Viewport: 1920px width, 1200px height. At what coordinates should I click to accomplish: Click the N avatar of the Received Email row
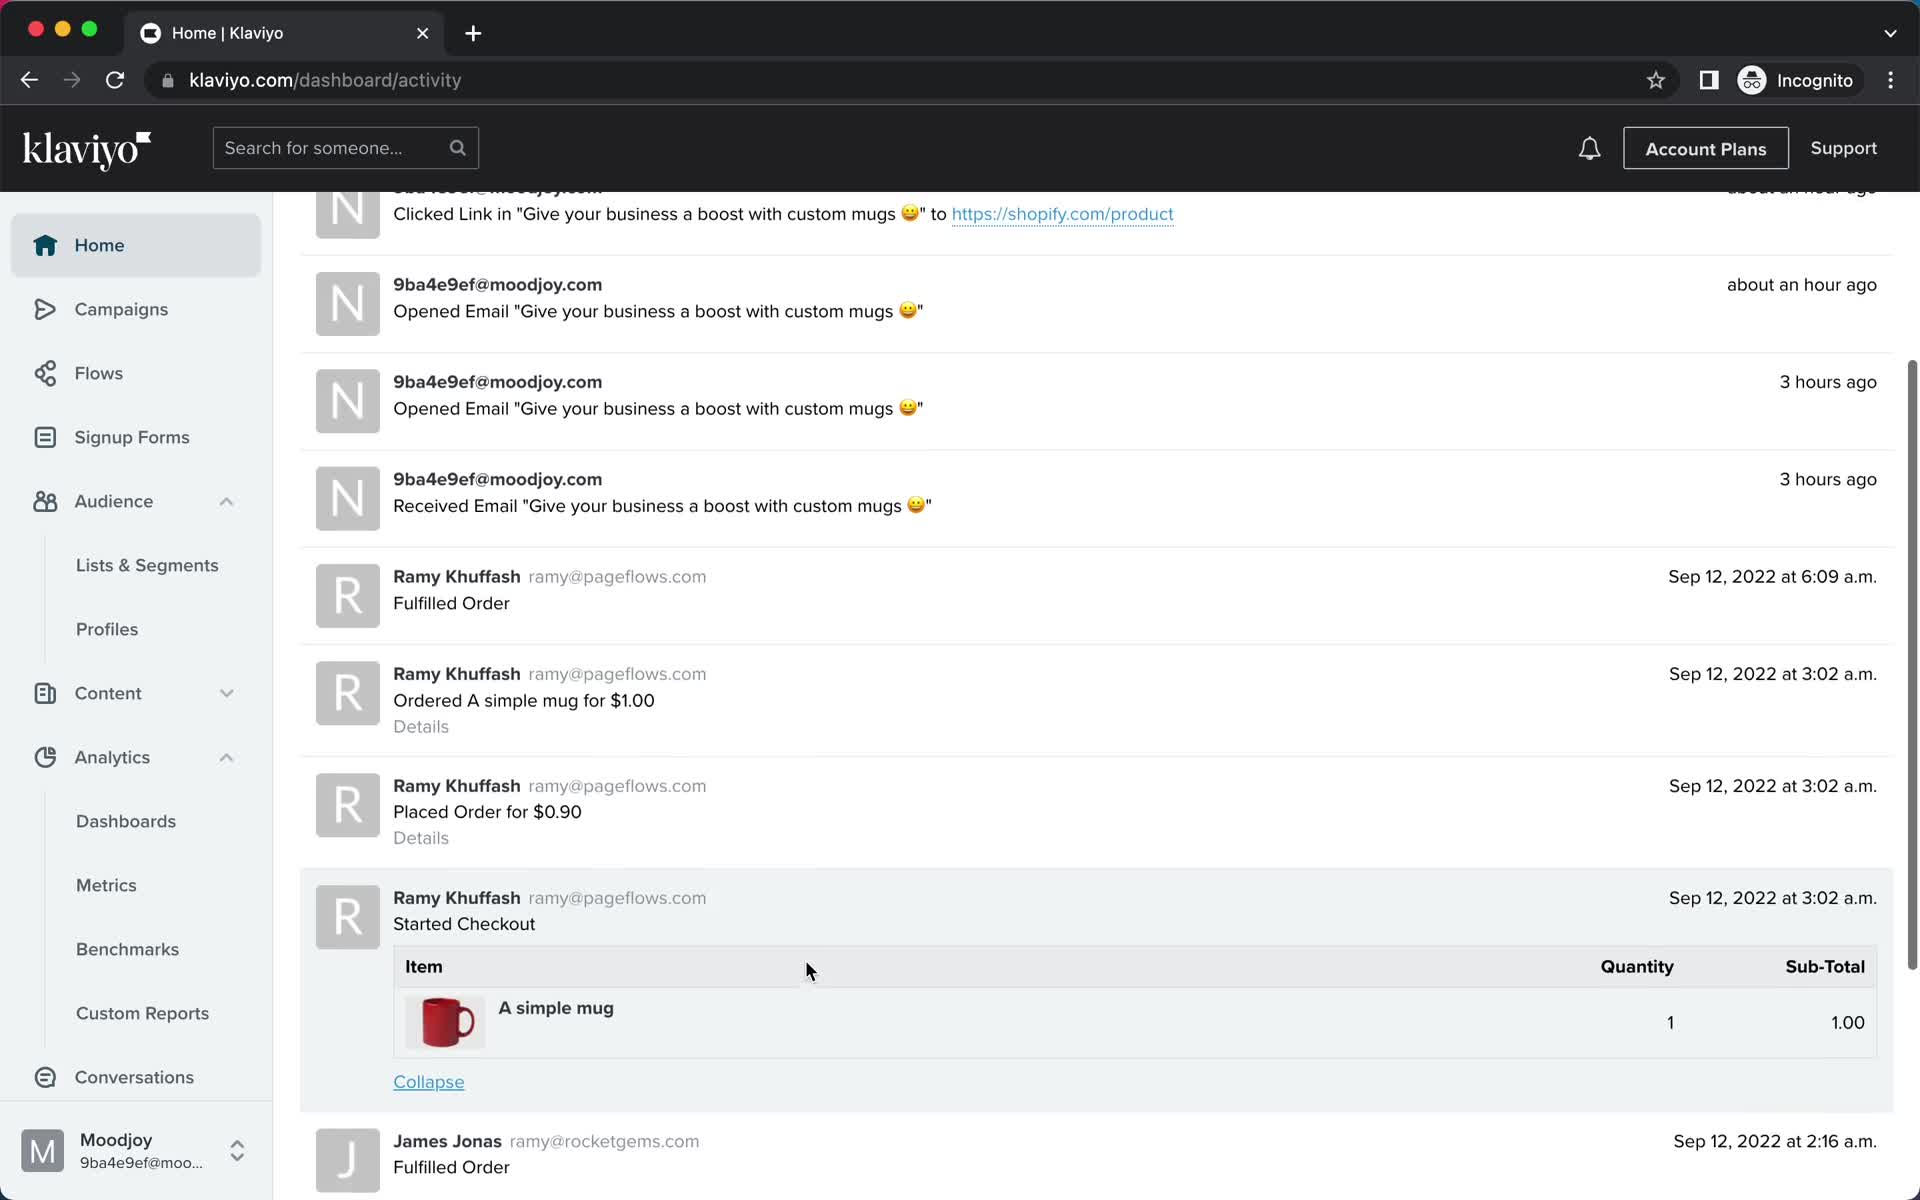tap(348, 498)
